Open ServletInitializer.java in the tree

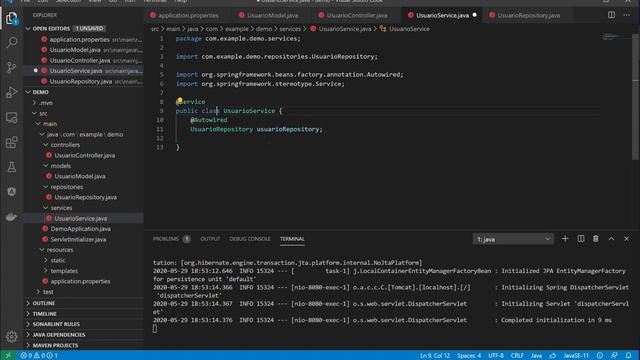tap(84, 240)
